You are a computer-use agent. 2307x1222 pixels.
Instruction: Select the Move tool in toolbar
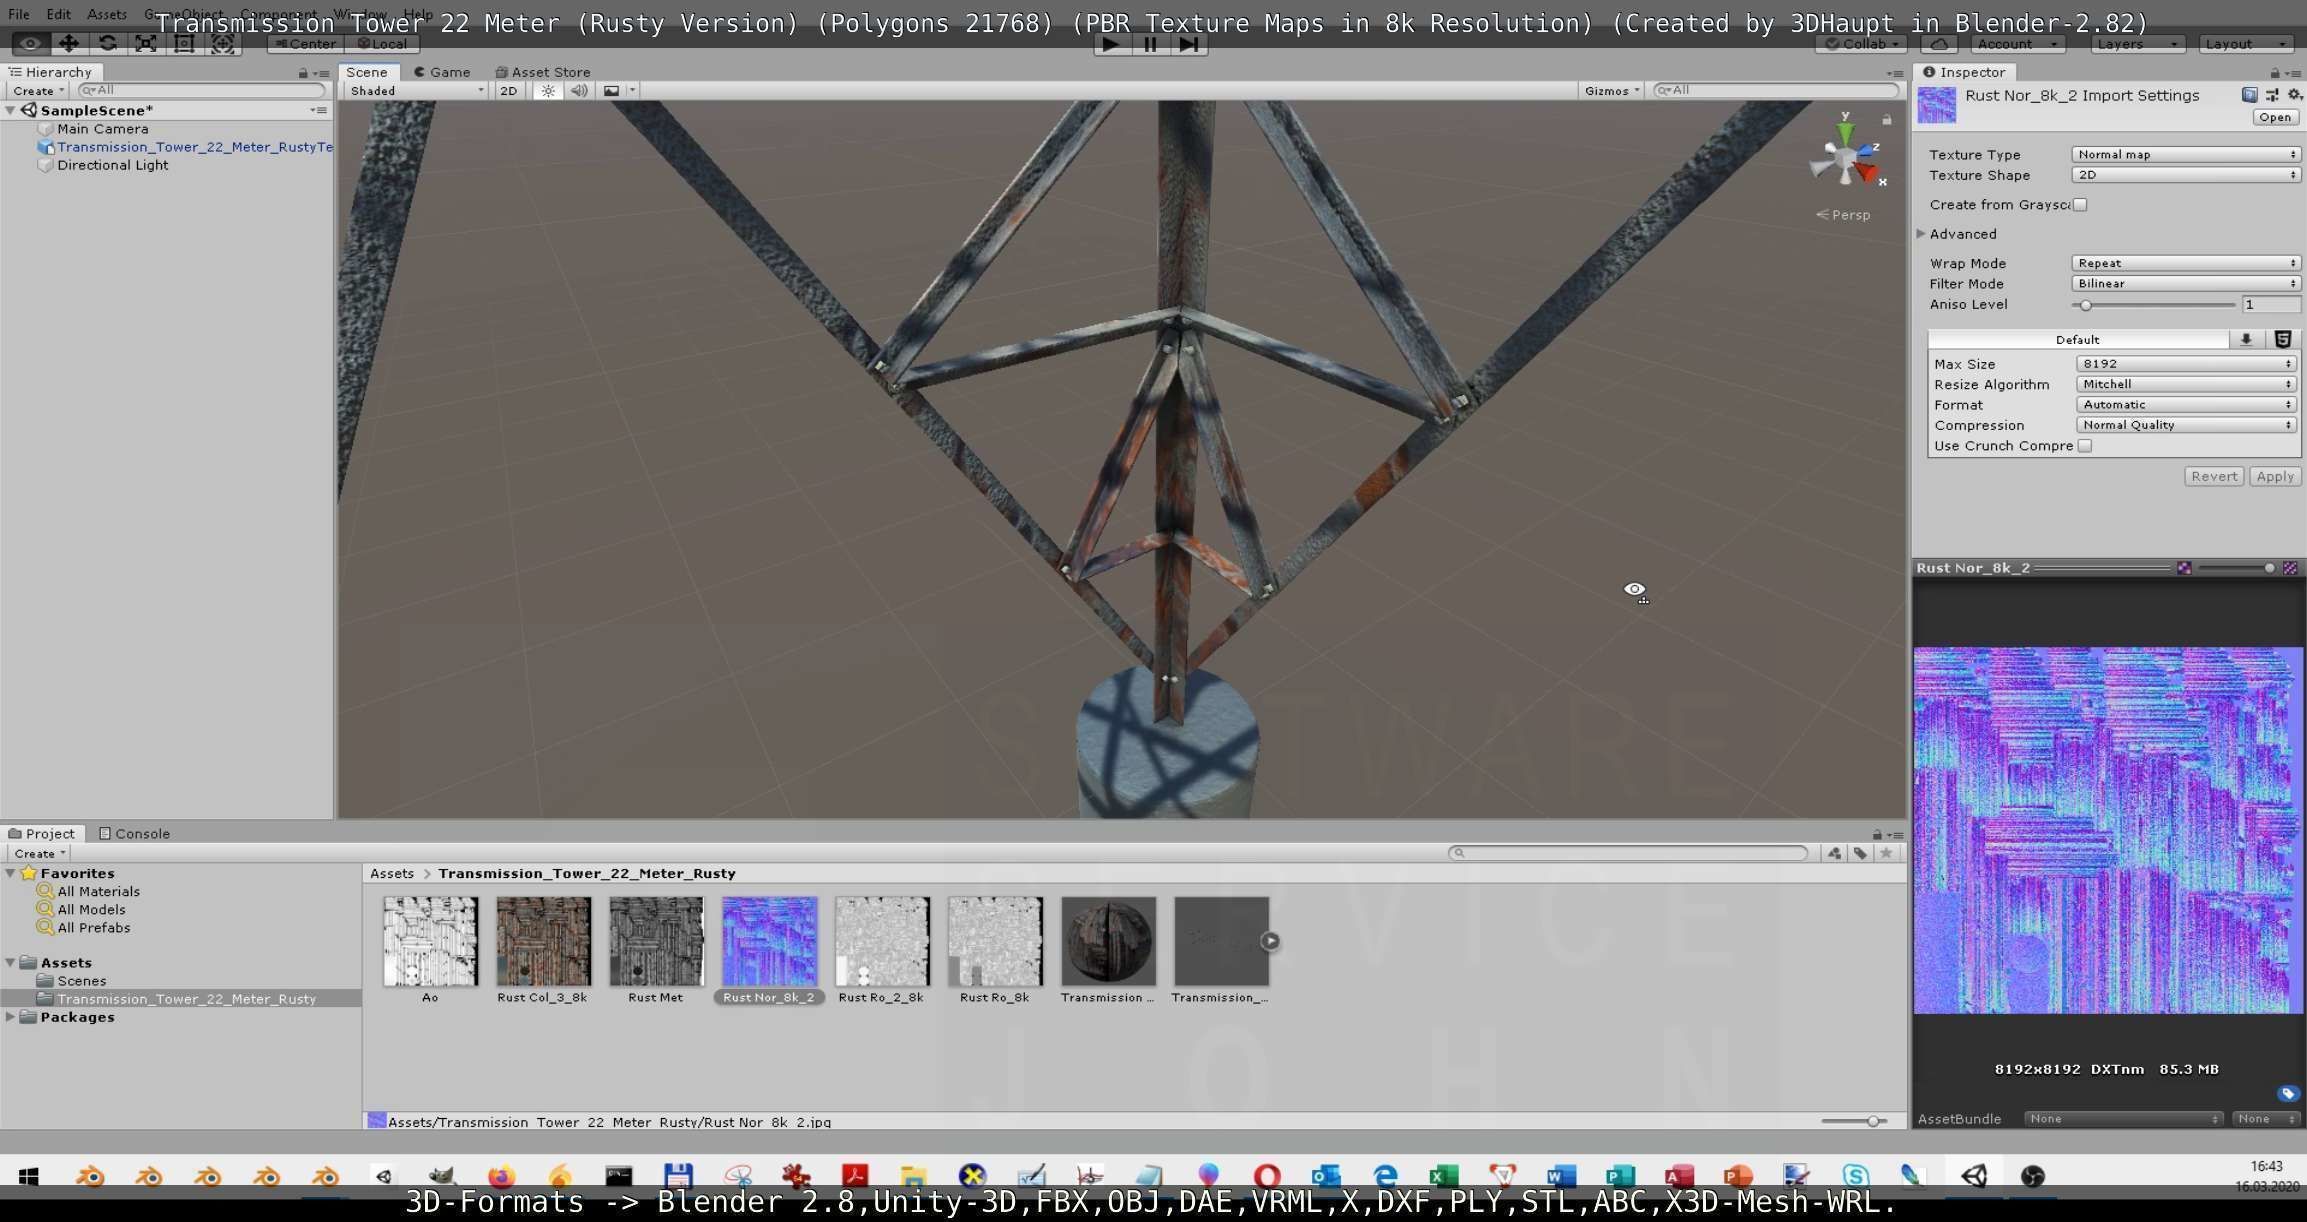click(x=68, y=44)
